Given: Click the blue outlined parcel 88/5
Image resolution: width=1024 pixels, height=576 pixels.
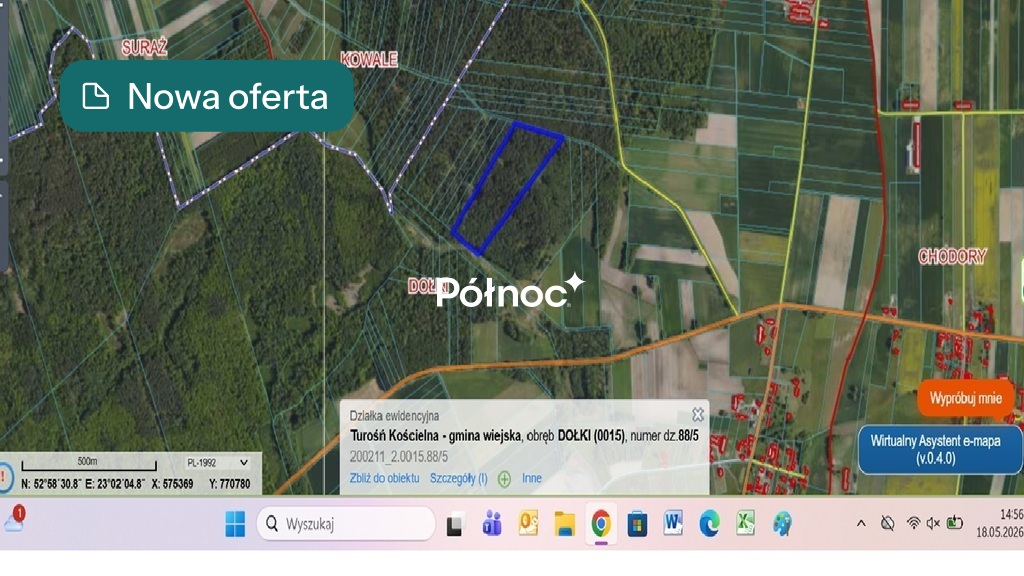Looking at the screenshot, I should click(507, 188).
